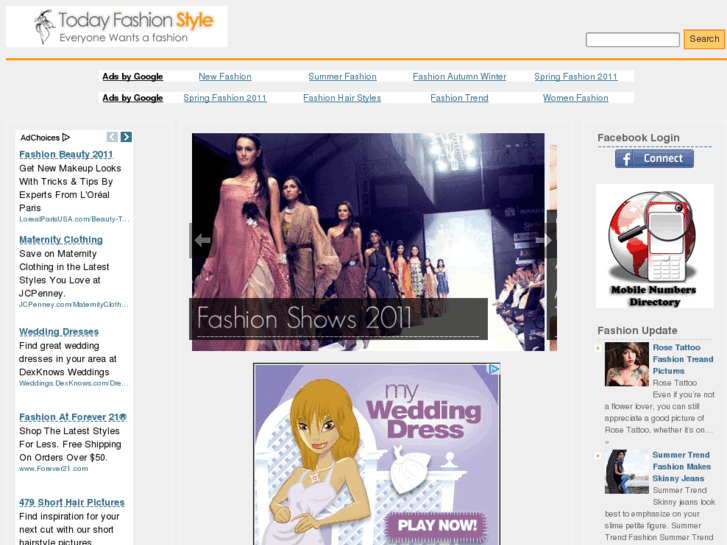Click slideshow previous arrow
This screenshot has width=727, height=545.
[202, 240]
